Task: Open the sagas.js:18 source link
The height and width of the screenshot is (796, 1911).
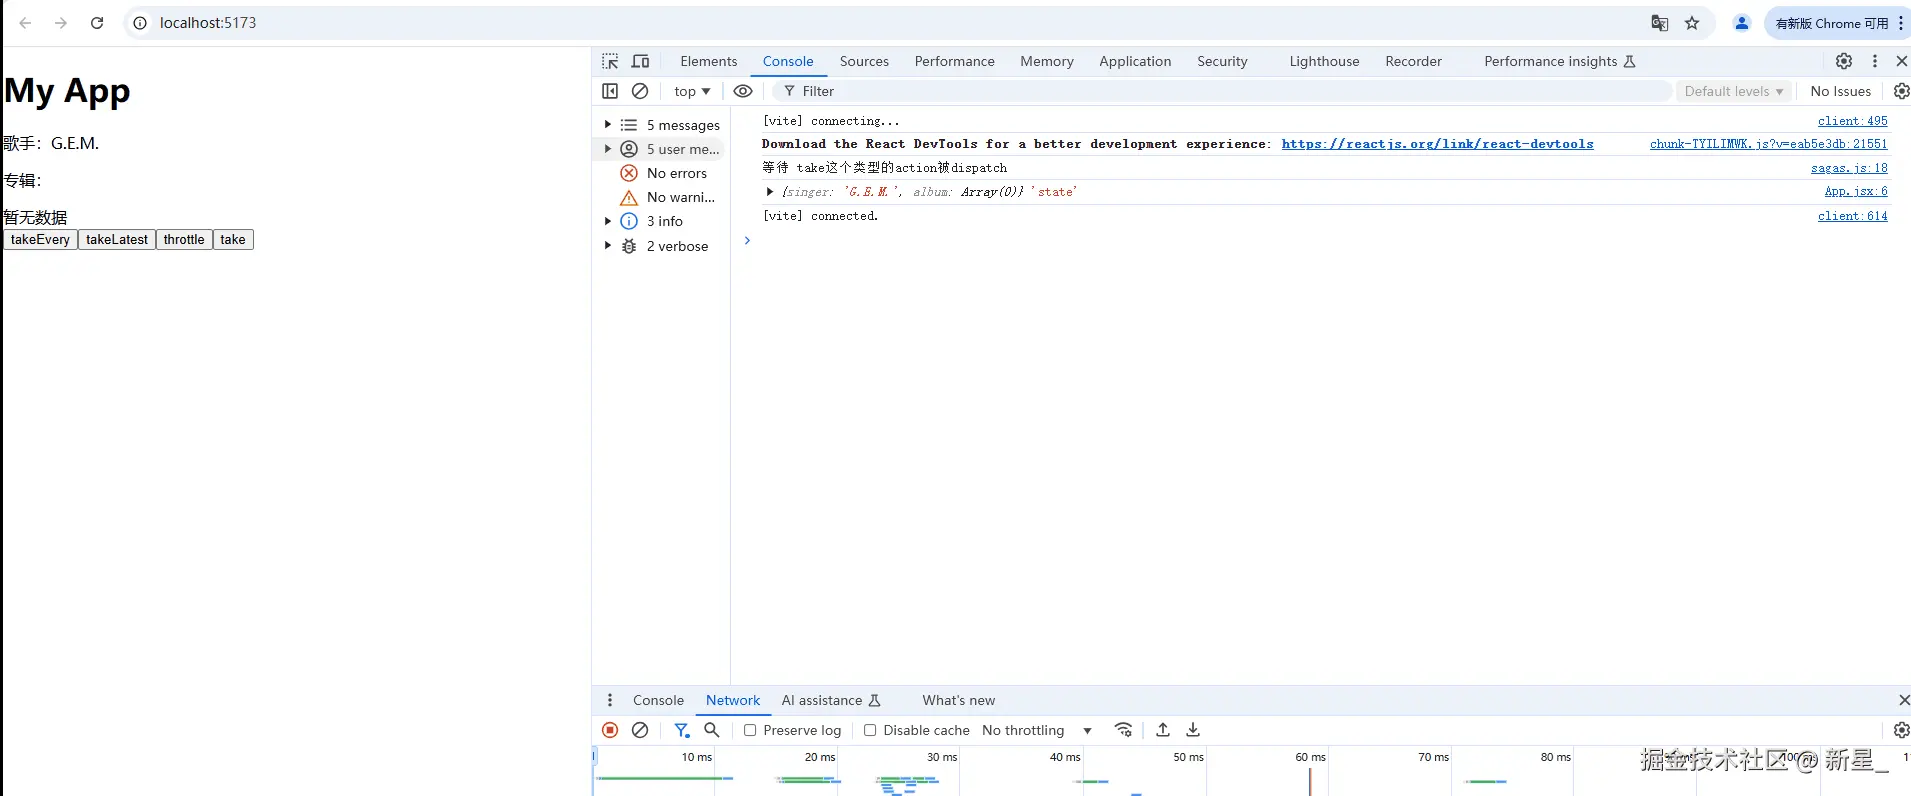Action: (x=1849, y=168)
